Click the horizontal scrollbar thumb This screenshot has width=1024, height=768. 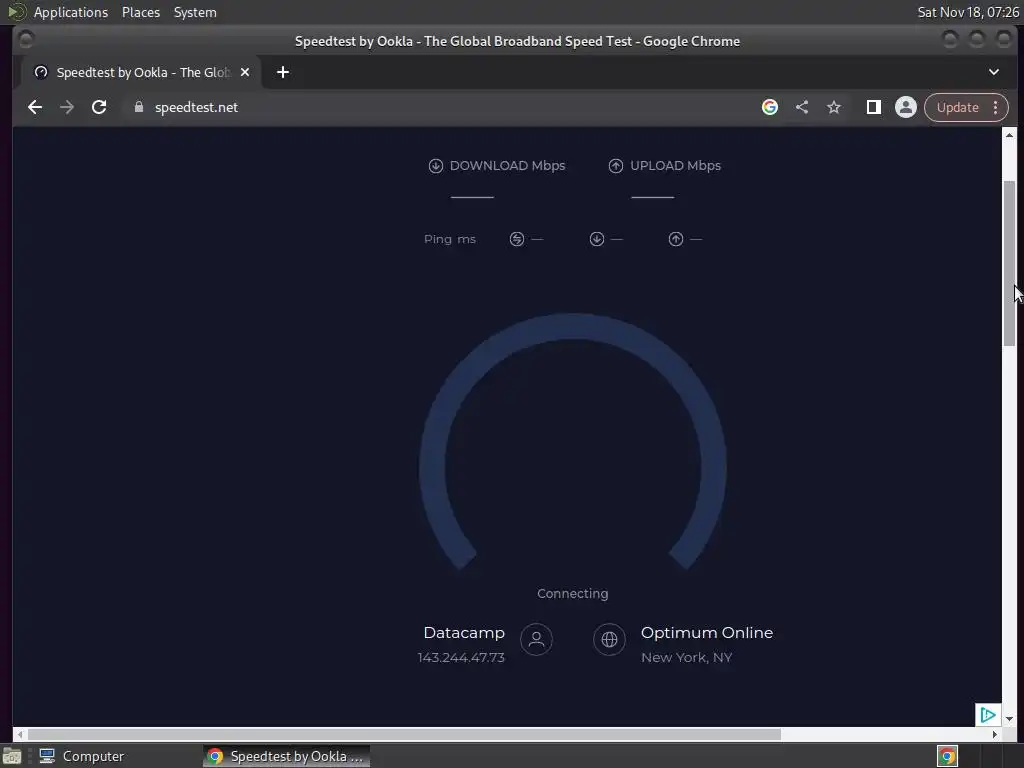(x=404, y=734)
